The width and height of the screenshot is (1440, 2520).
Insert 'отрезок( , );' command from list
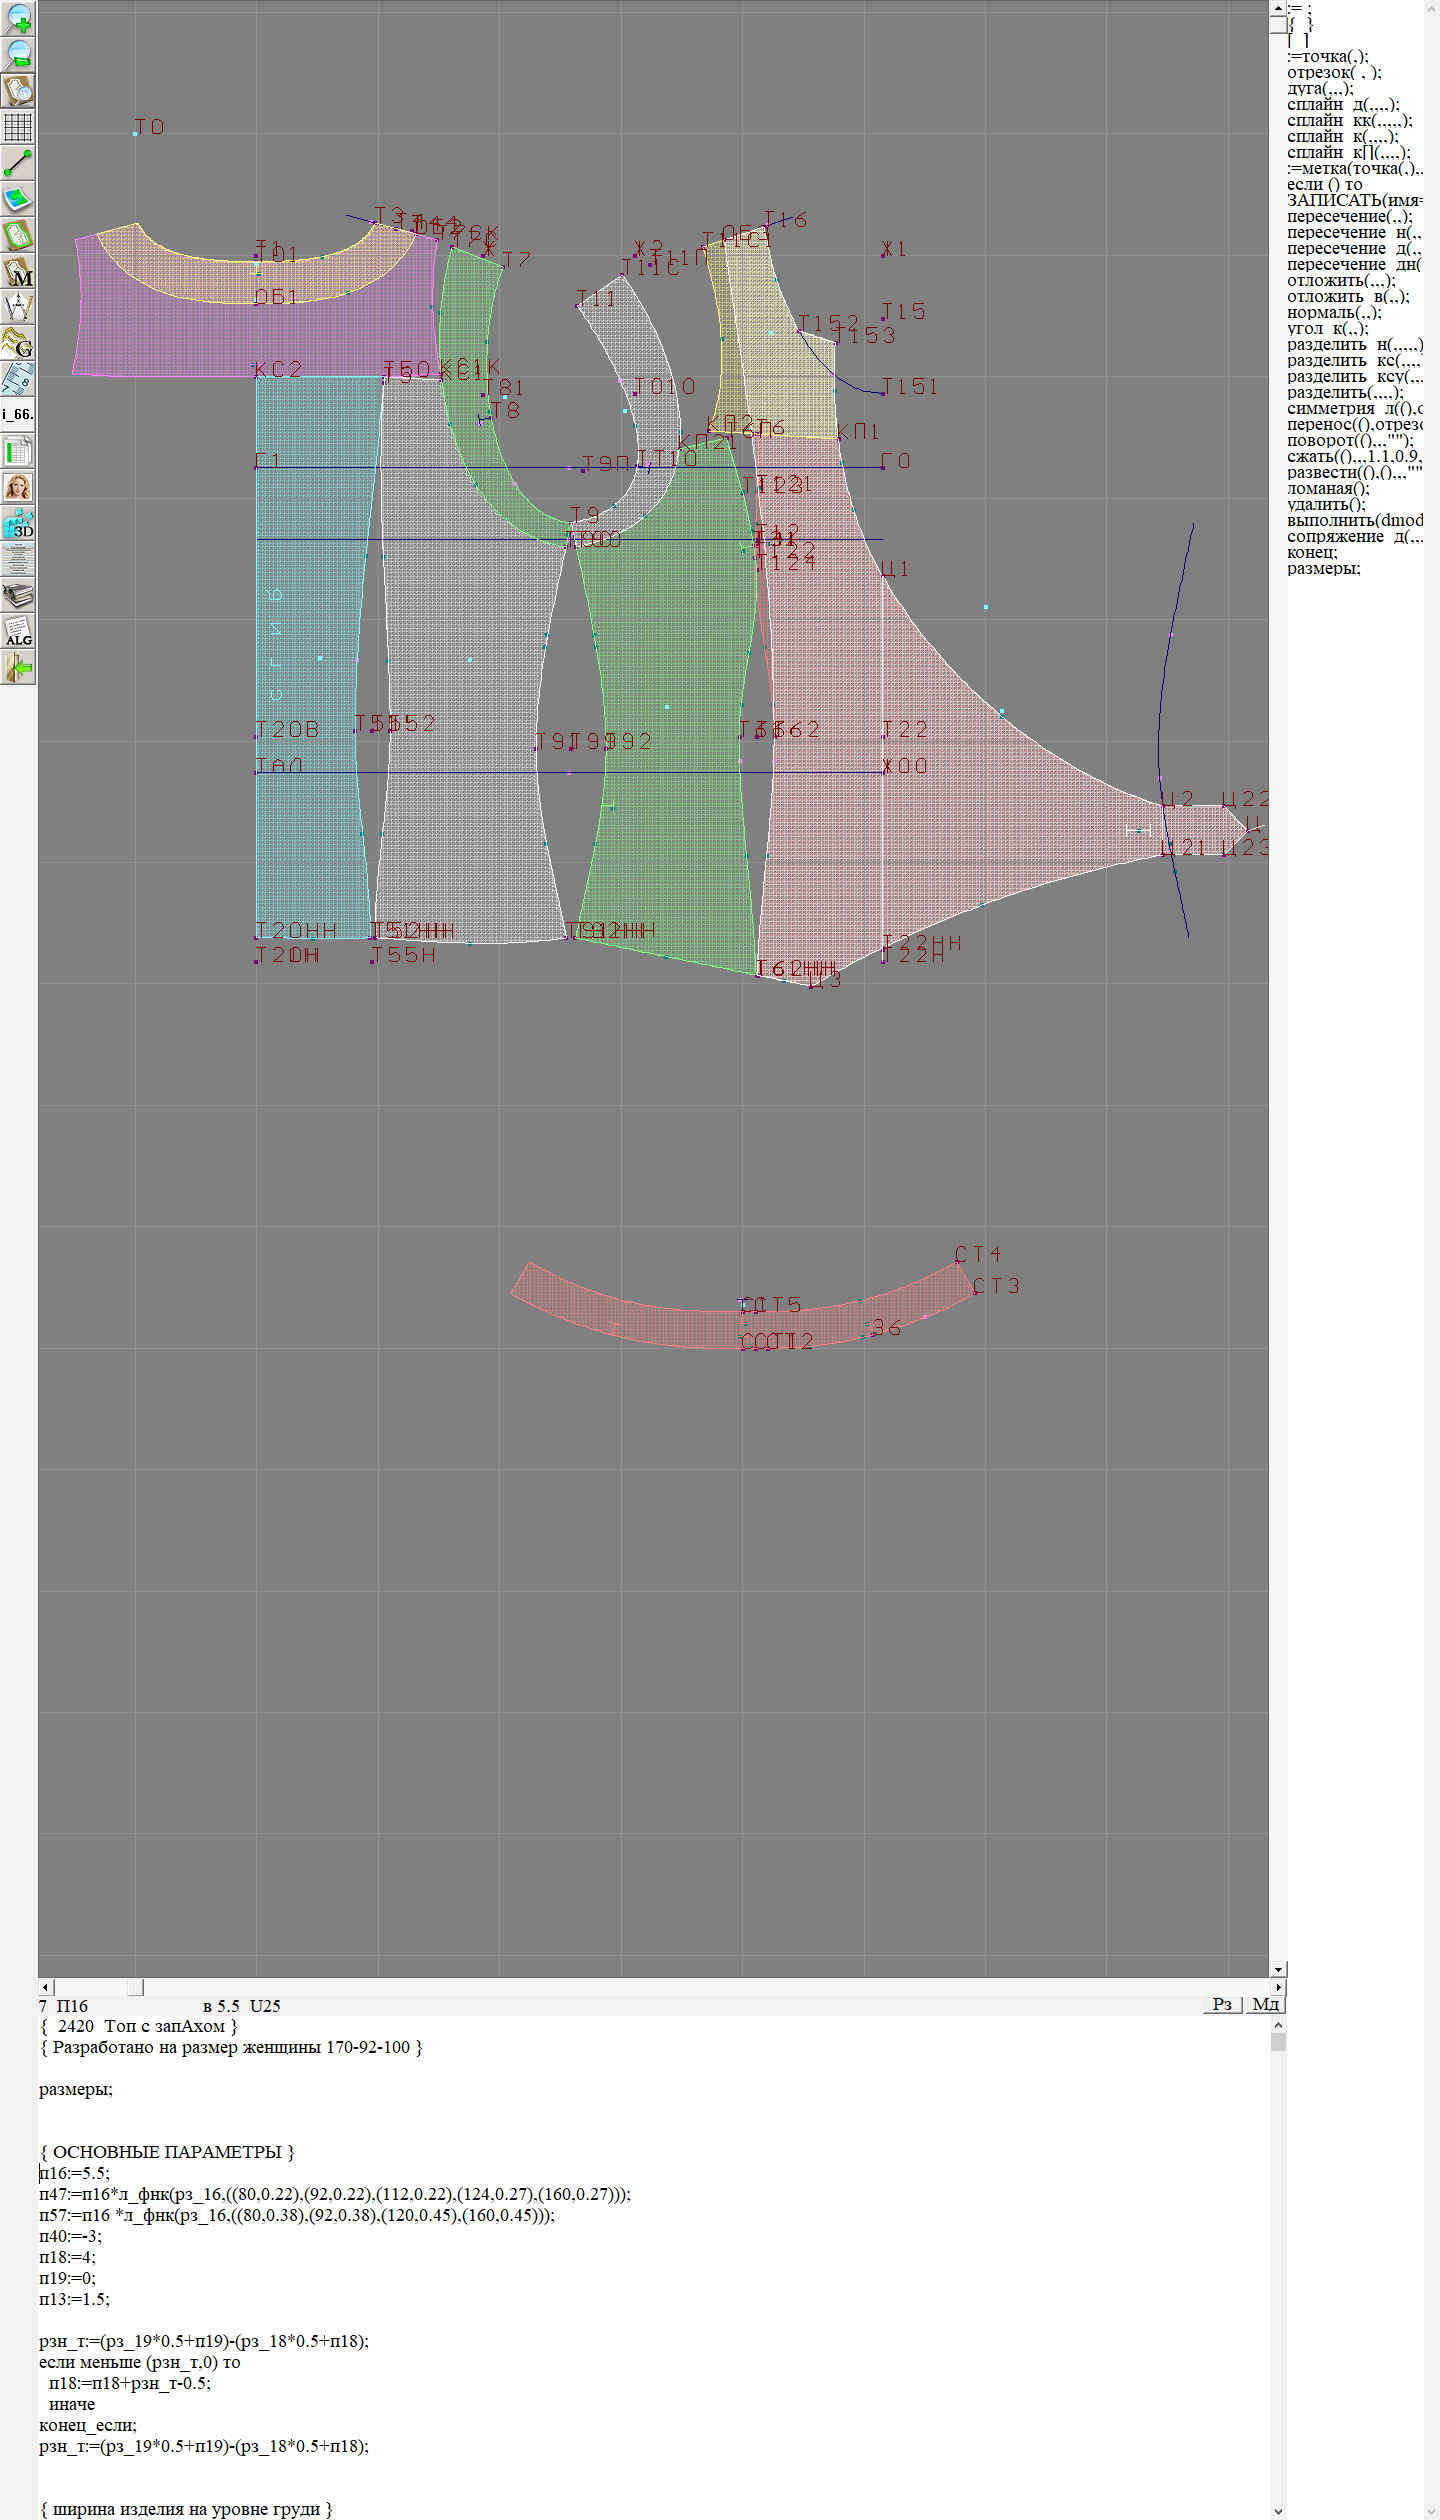pos(1334,73)
